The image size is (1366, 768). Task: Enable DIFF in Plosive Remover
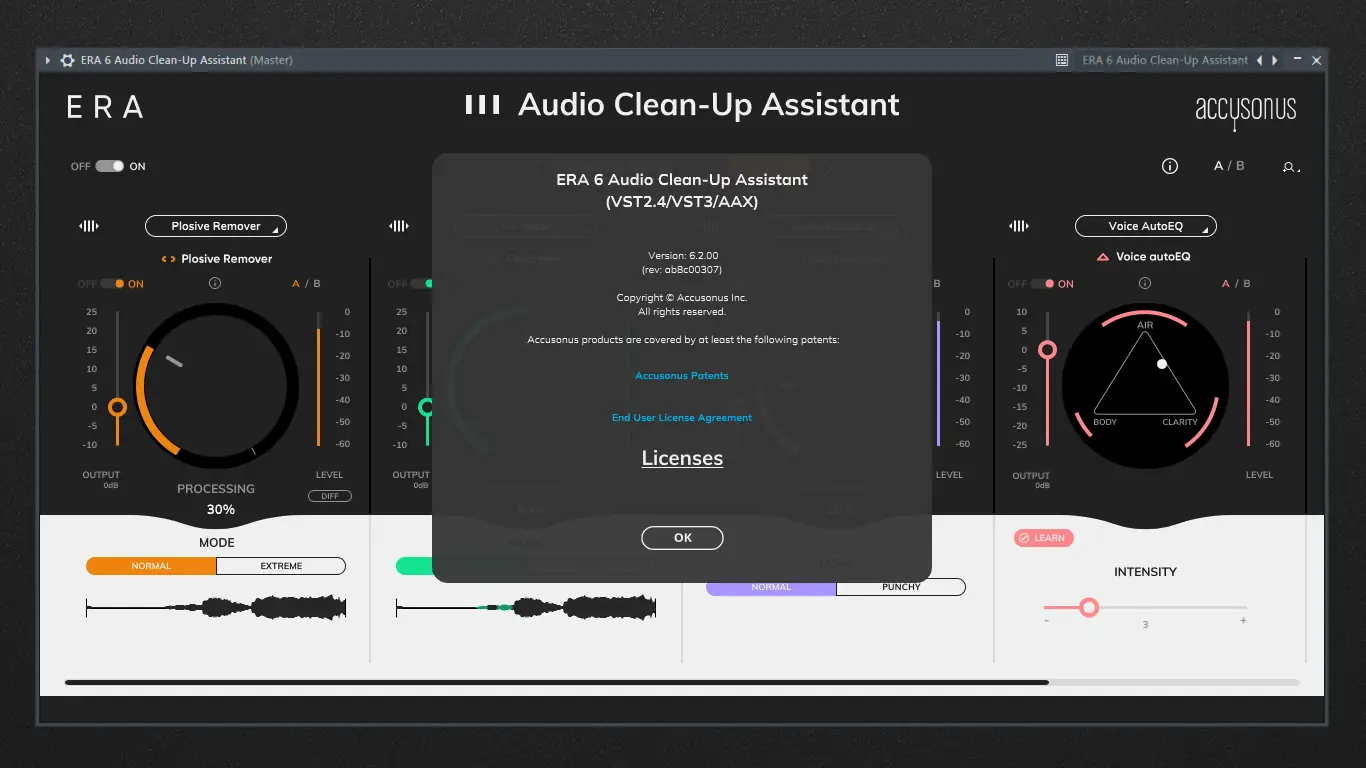330,496
